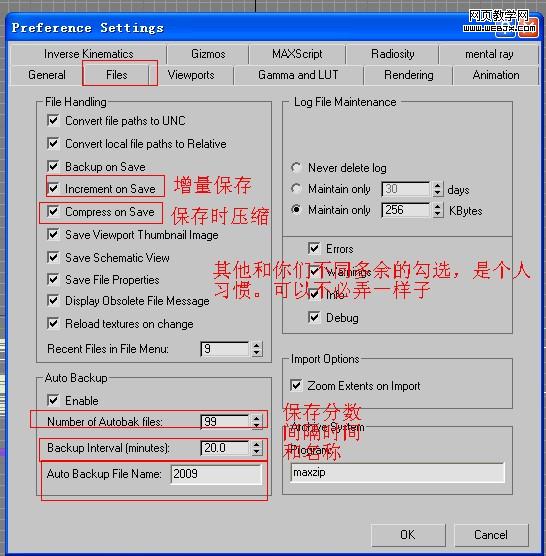Switch to Inverse Kinematics tab

pos(89,54)
